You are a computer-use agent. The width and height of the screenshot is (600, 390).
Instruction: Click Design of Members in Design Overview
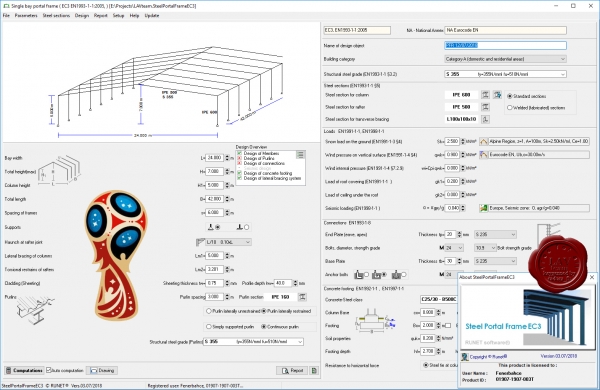[x=261, y=153]
